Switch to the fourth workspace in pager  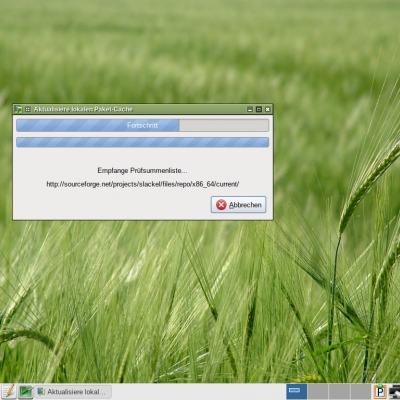pyautogui.click(x=360, y=392)
